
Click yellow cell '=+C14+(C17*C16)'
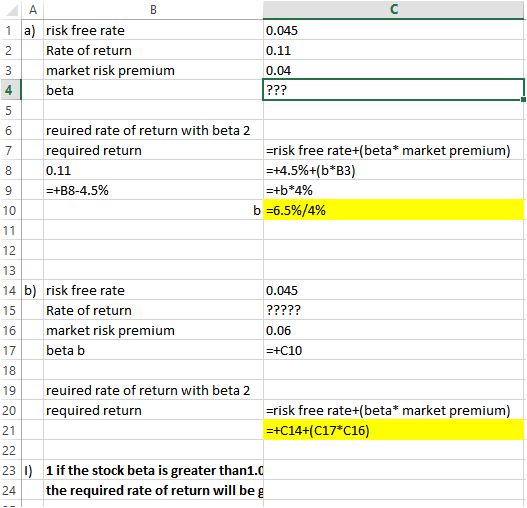click(394, 430)
